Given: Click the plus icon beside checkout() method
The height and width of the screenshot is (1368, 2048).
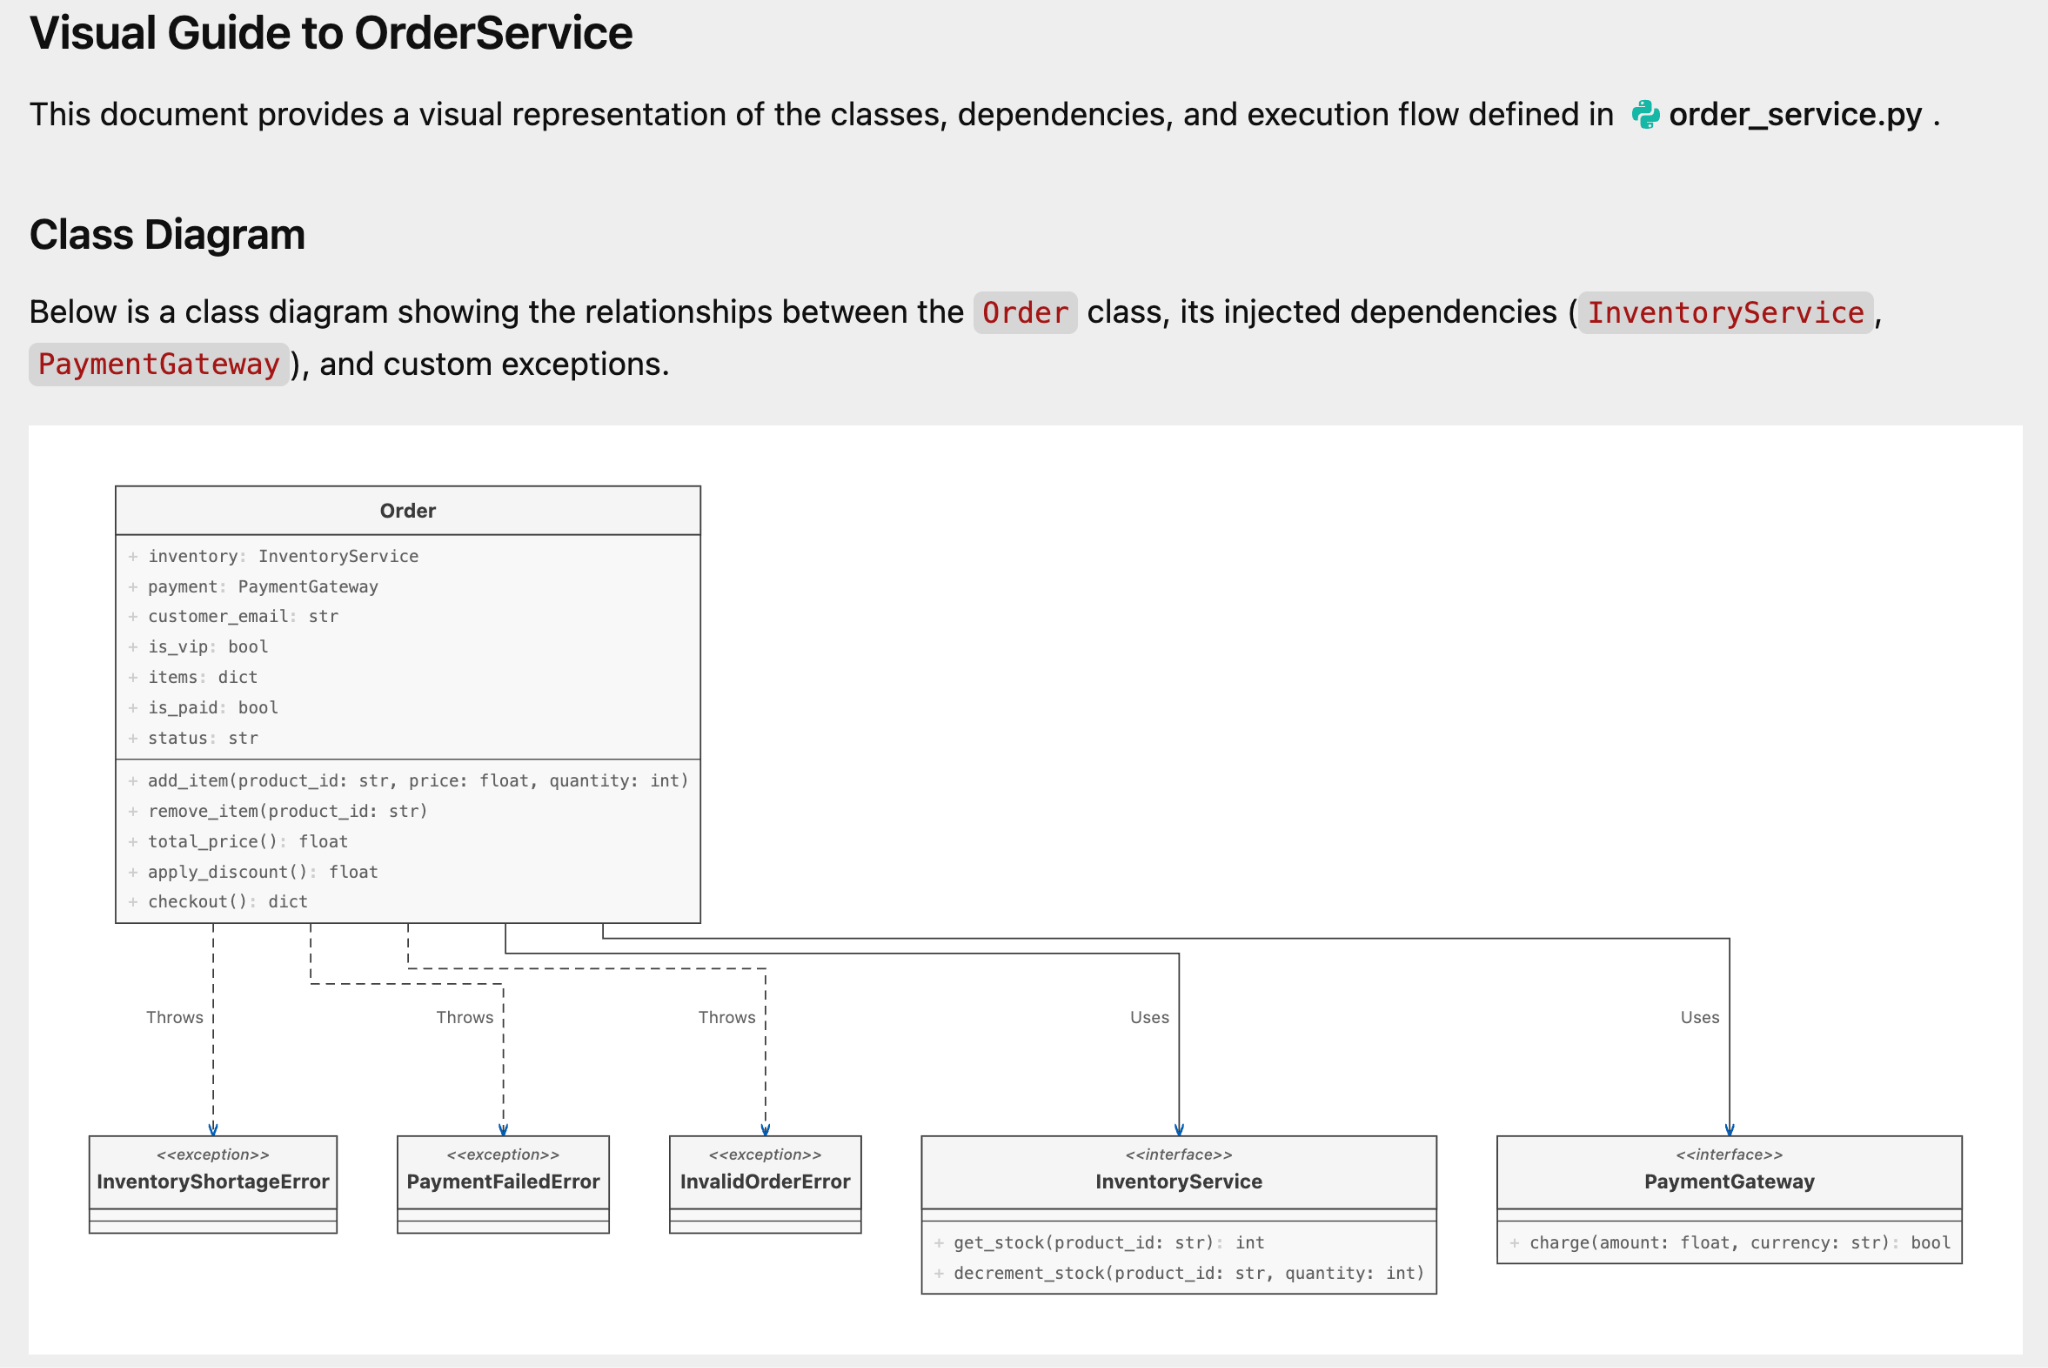Looking at the screenshot, I should click(133, 902).
